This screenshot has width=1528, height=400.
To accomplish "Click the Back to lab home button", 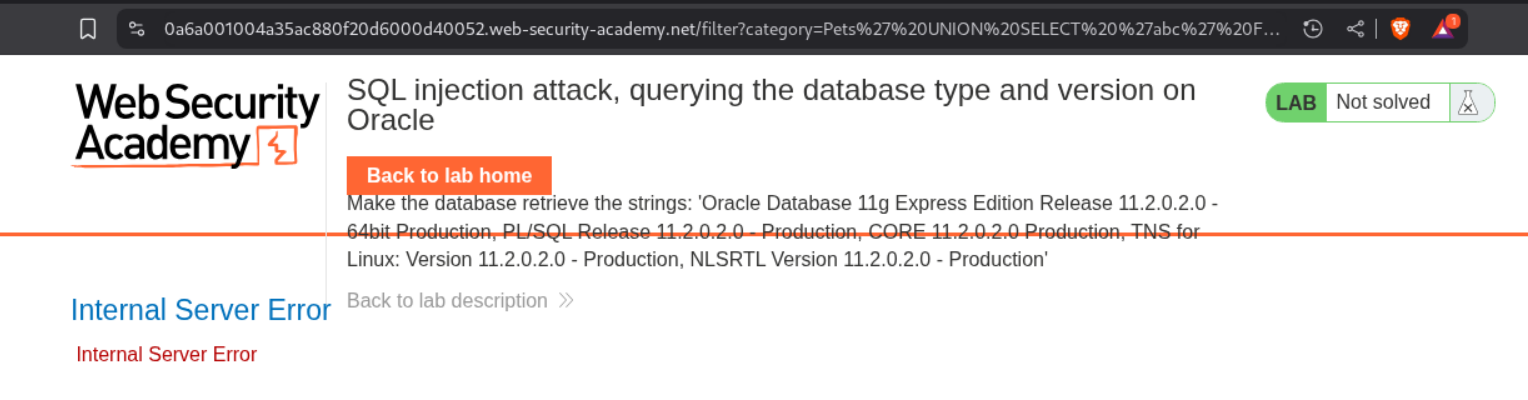I will point(449,176).
